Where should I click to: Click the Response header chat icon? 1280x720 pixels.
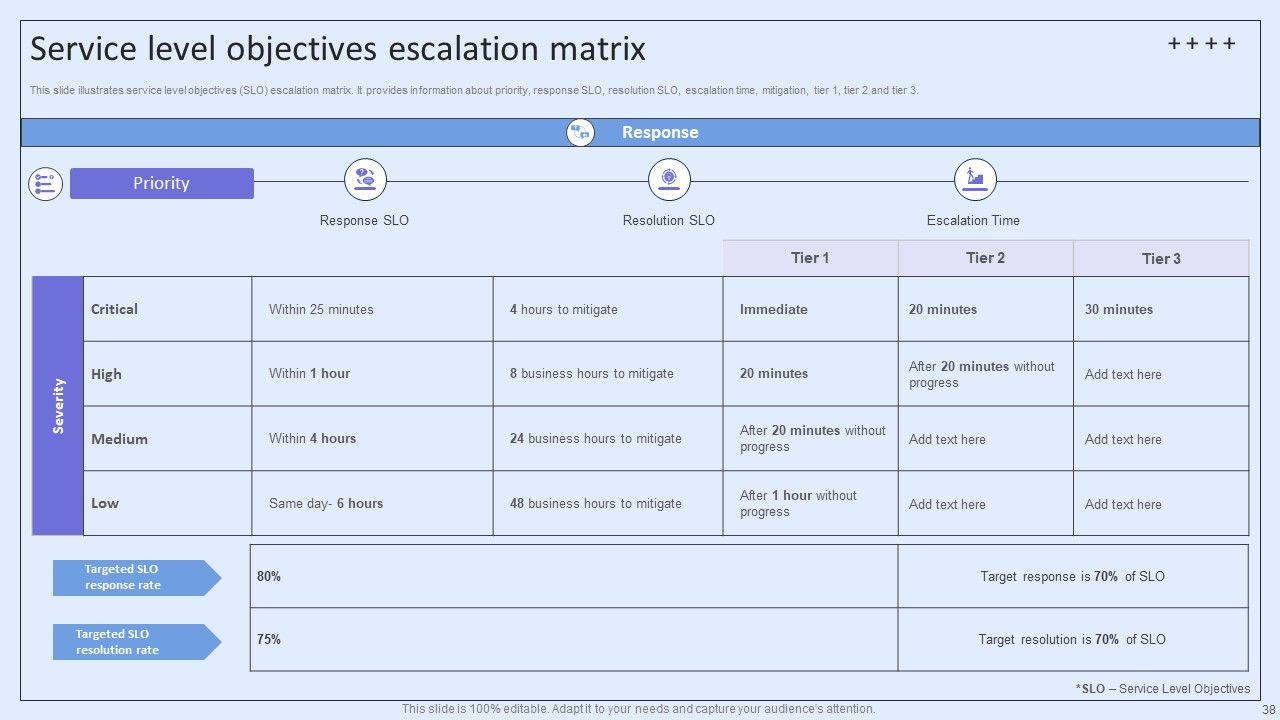[x=580, y=132]
